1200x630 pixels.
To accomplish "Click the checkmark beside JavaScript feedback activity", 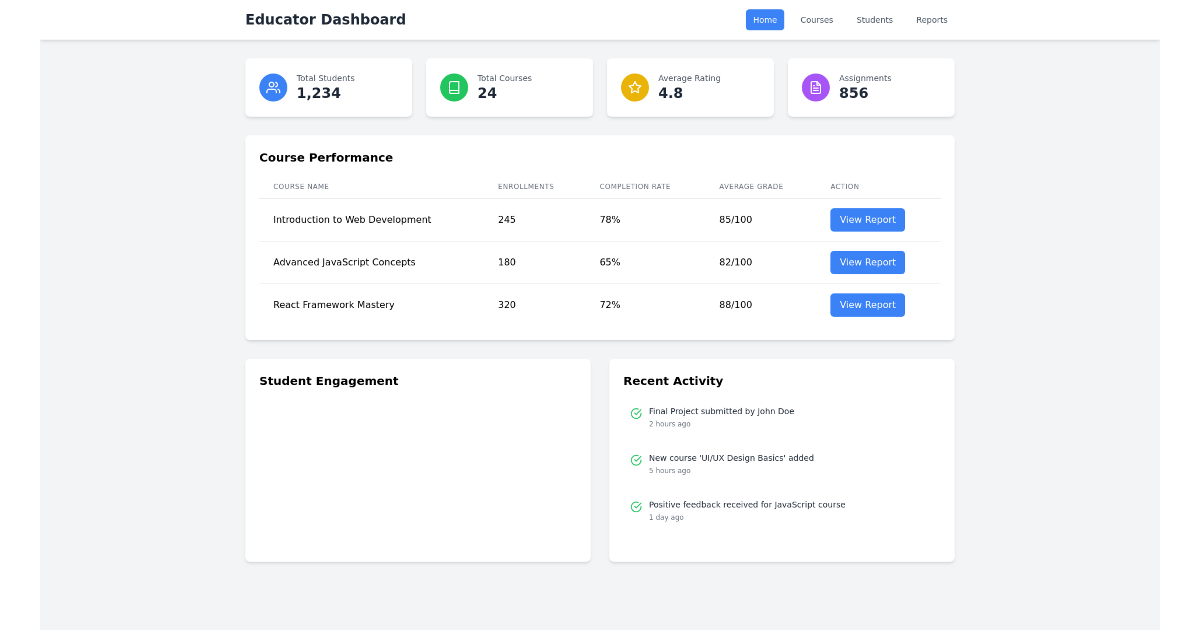I will tap(635, 507).
